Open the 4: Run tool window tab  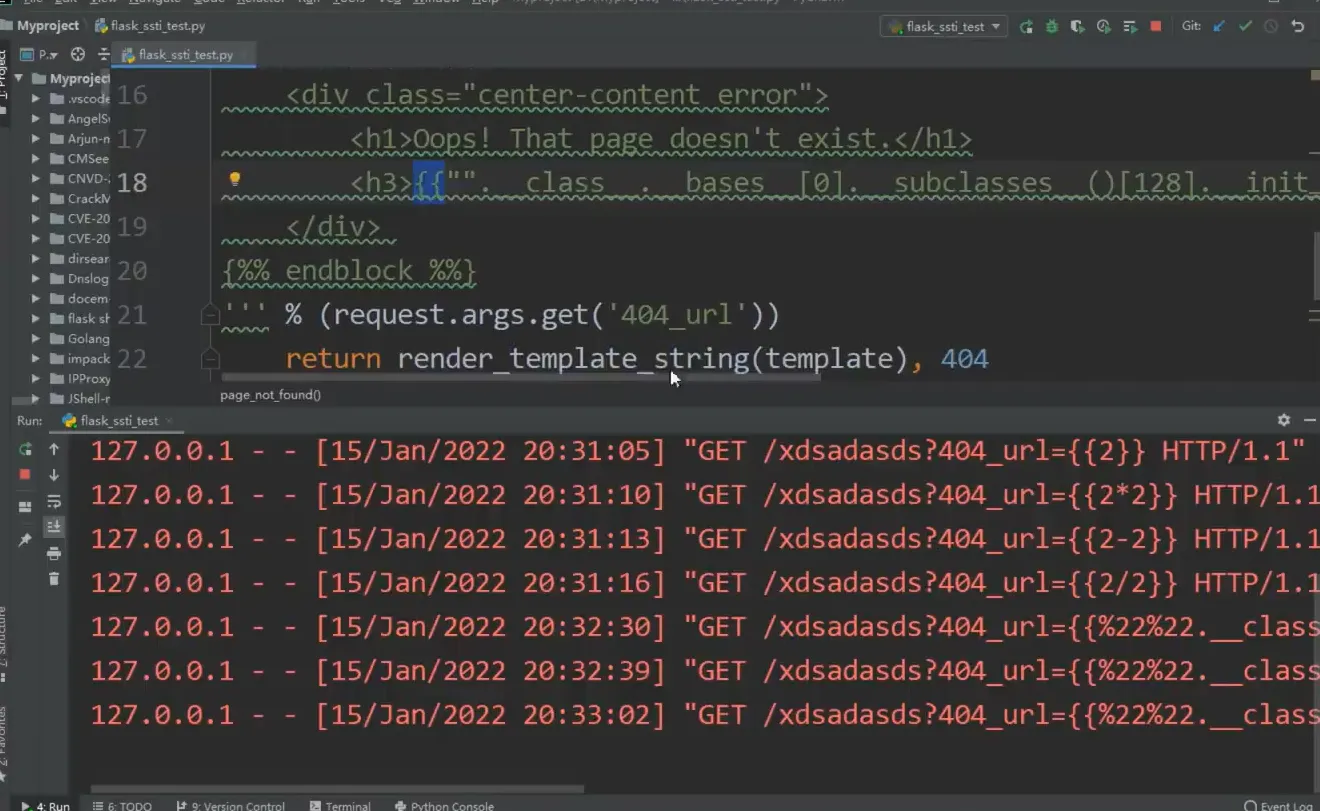point(45,805)
